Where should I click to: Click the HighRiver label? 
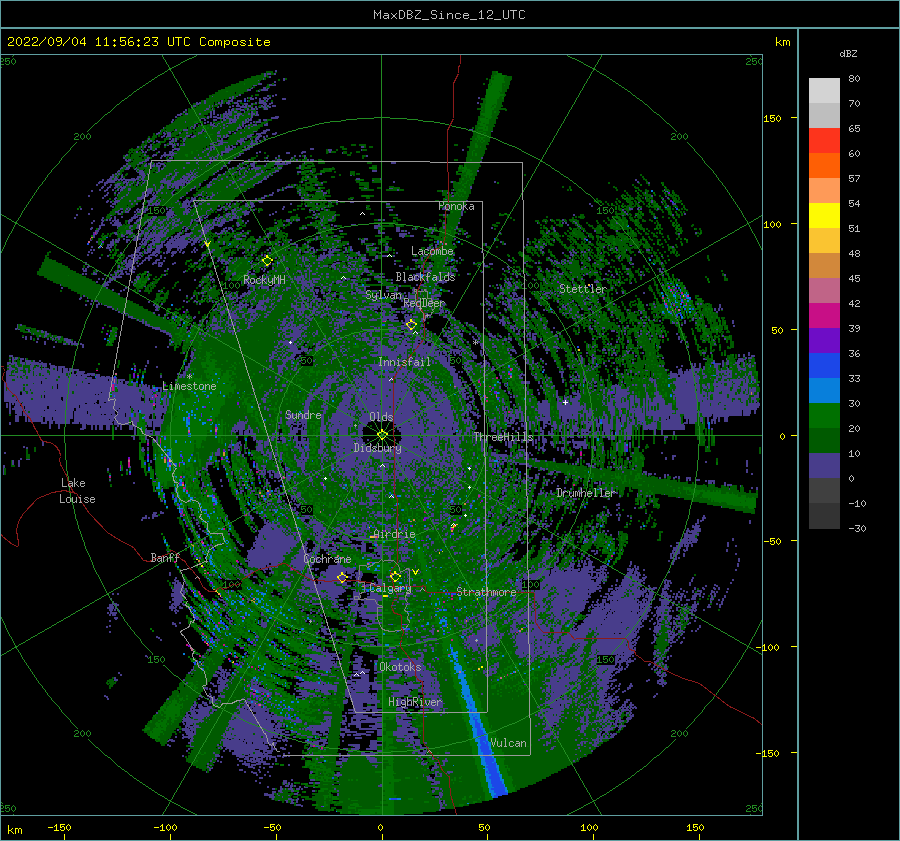click(415, 702)
